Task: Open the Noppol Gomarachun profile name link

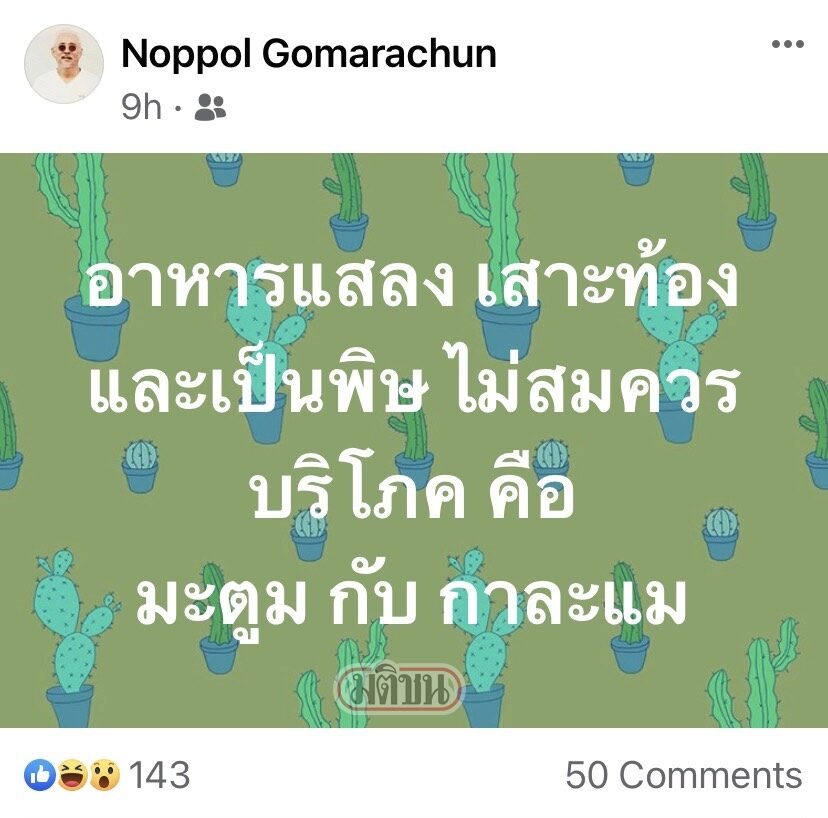Action: pyautogui.click(x=309, y=54)
